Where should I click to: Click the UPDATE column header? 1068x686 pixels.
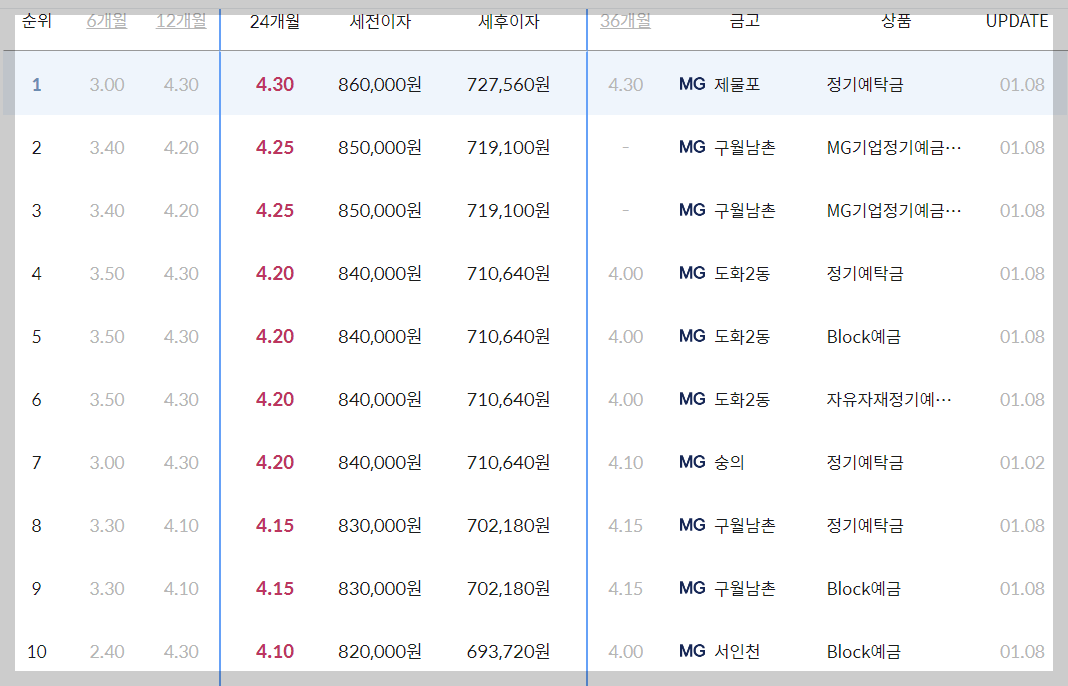[1015, 21]
